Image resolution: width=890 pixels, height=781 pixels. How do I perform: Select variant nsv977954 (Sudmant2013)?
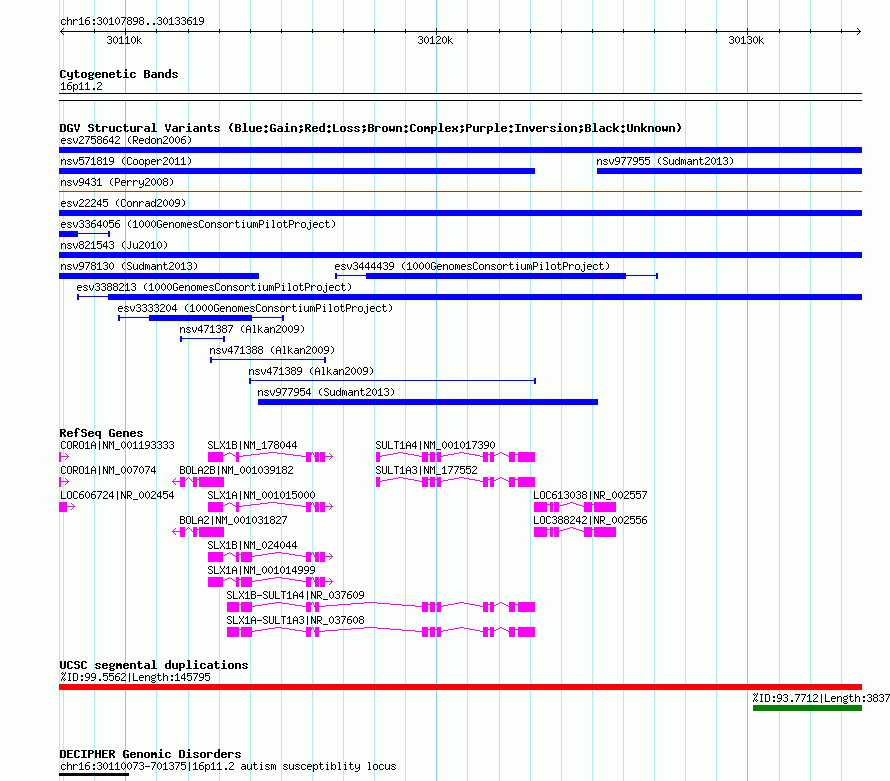326,392
